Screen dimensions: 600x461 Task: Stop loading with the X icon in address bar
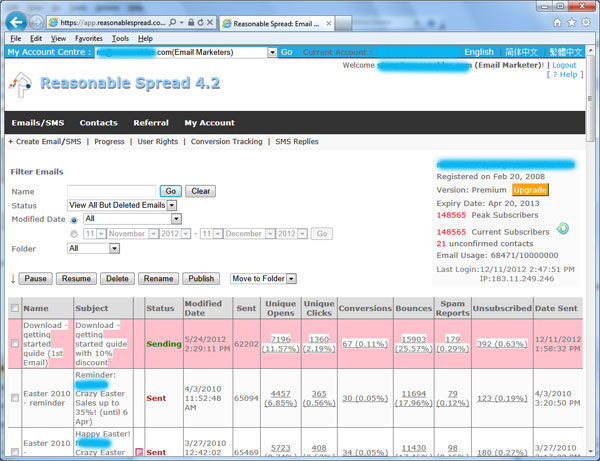pos(210,23)
